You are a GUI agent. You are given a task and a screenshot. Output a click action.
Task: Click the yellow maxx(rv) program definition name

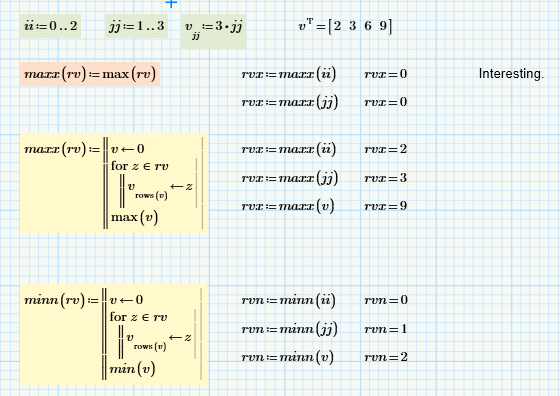tap(55, 149)
